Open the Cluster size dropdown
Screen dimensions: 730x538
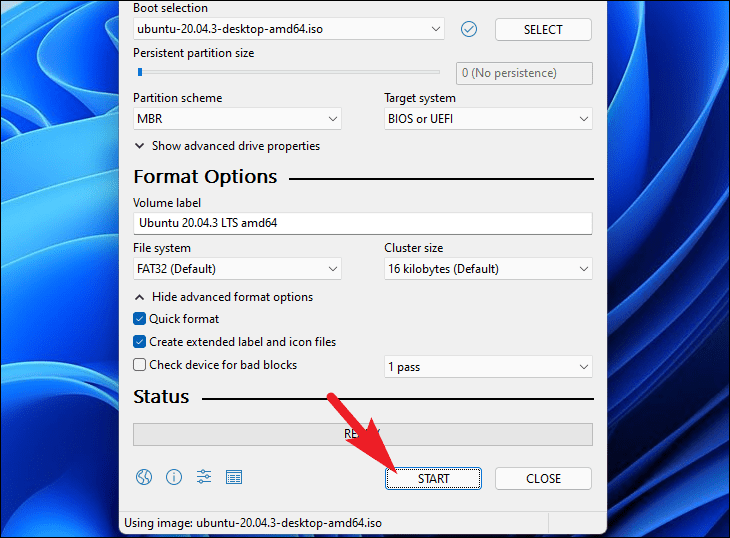[x=488, y=269]
